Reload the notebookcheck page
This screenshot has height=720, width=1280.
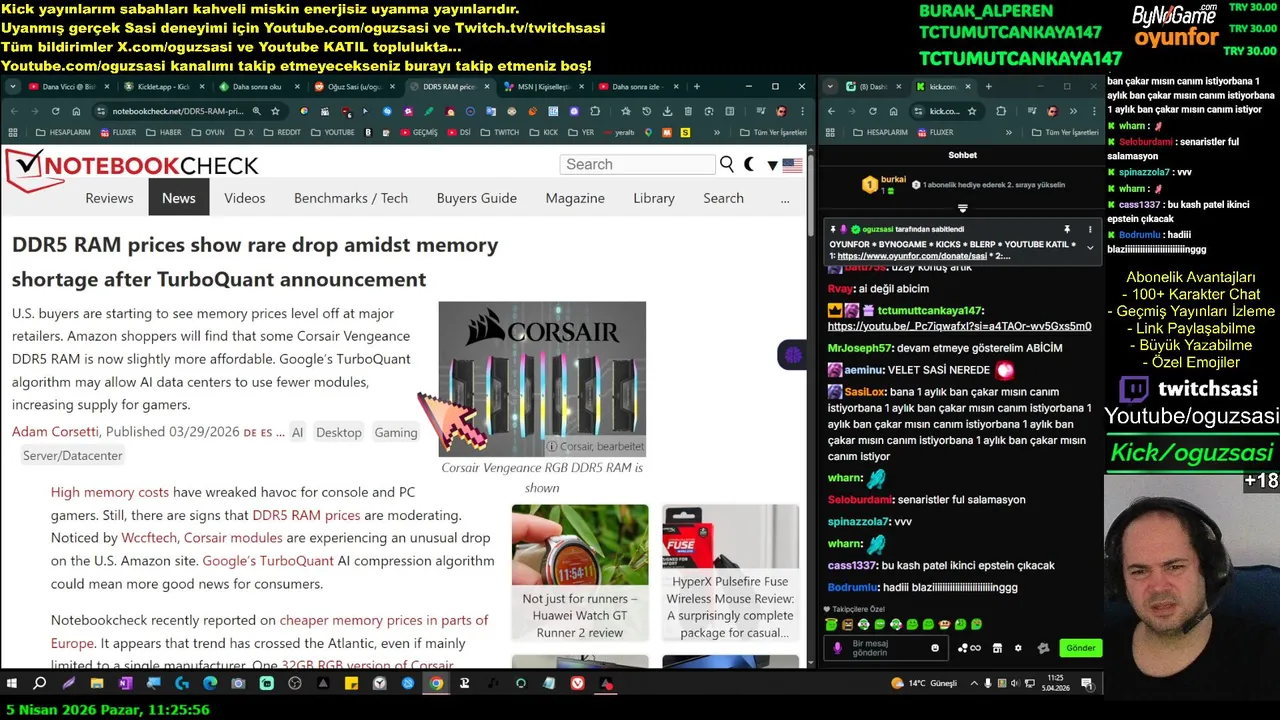[57, 111]
